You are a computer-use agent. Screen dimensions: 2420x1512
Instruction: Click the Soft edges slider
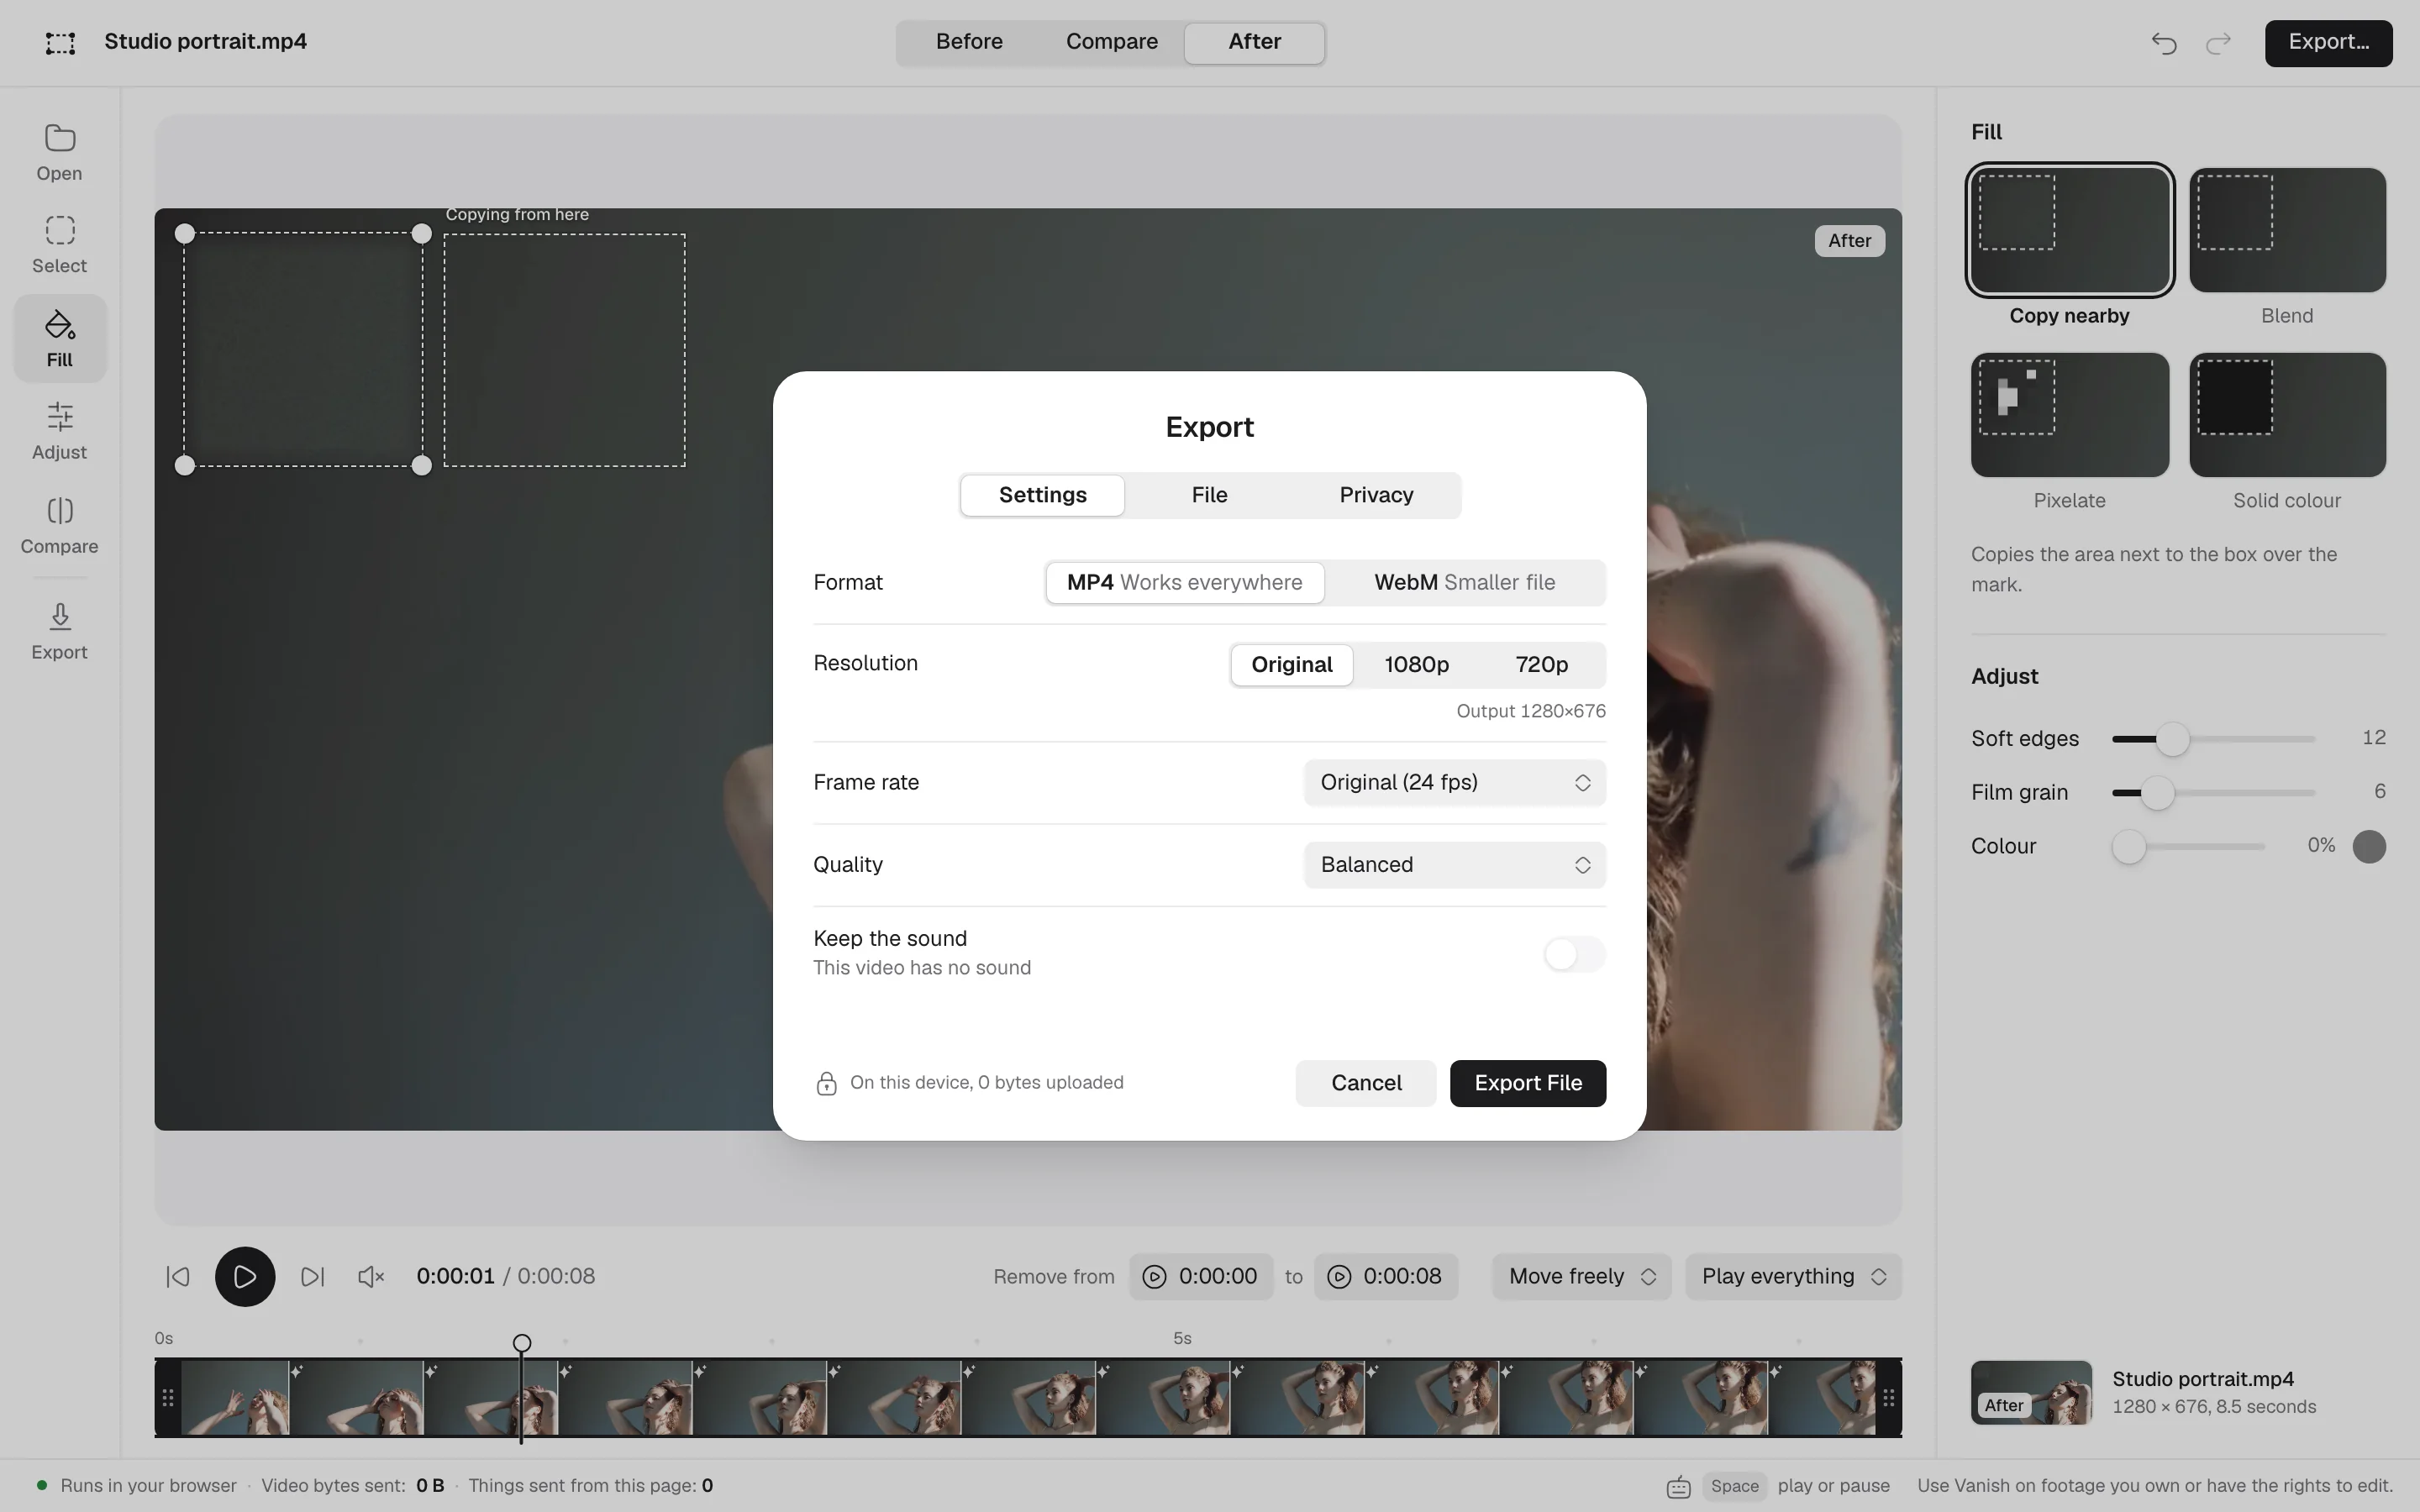click(2213, 739)
